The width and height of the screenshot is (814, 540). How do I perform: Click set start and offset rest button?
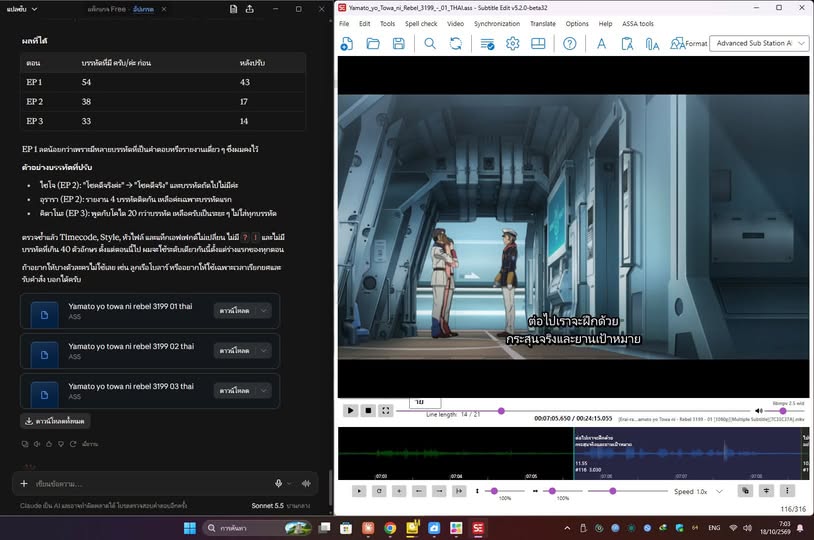point(459,491)
